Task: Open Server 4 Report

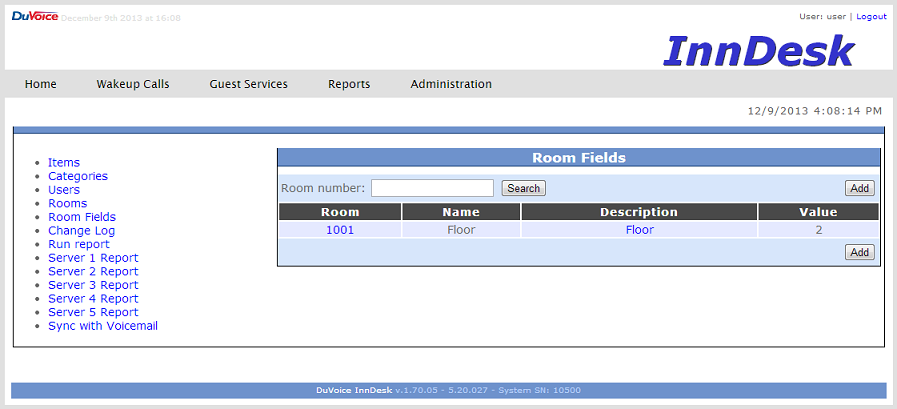Action: [93, 299]
